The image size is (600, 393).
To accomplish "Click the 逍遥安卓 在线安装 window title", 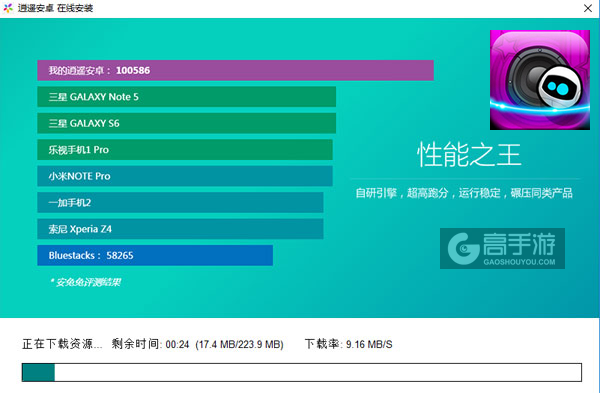I will [55, 8].
